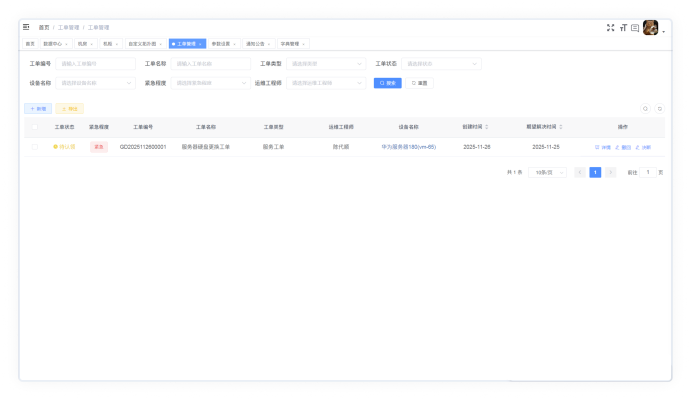Click the blue 搜索 button
691x400 pixels.
pyautogui.click(x=387, y=83)
